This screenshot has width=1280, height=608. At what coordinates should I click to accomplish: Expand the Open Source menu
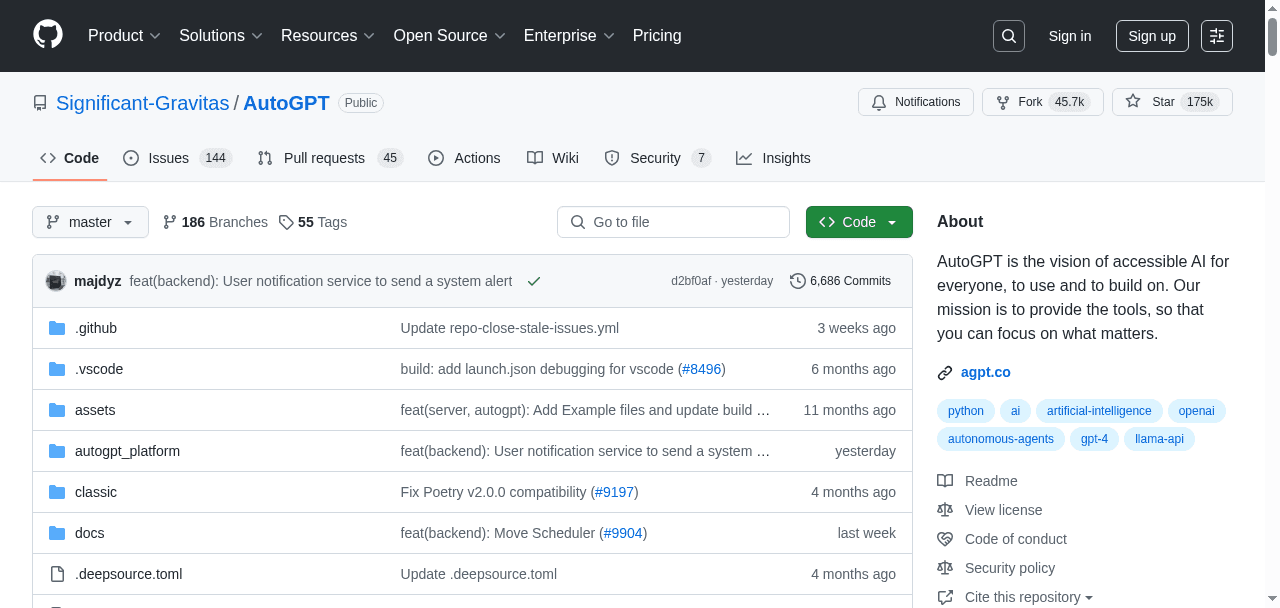click(x=449, y=36)
